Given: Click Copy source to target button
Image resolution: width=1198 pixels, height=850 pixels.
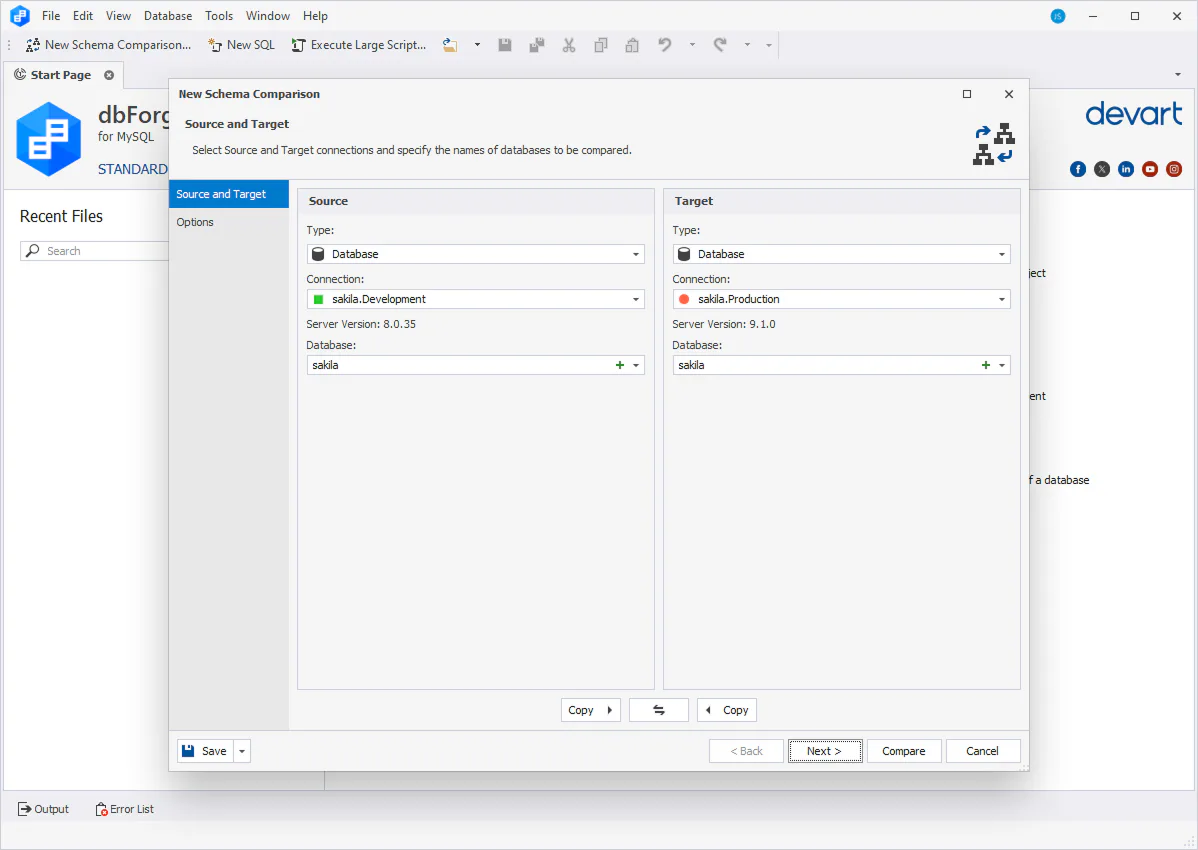Looking at the screenshot, I should point(591,710).
